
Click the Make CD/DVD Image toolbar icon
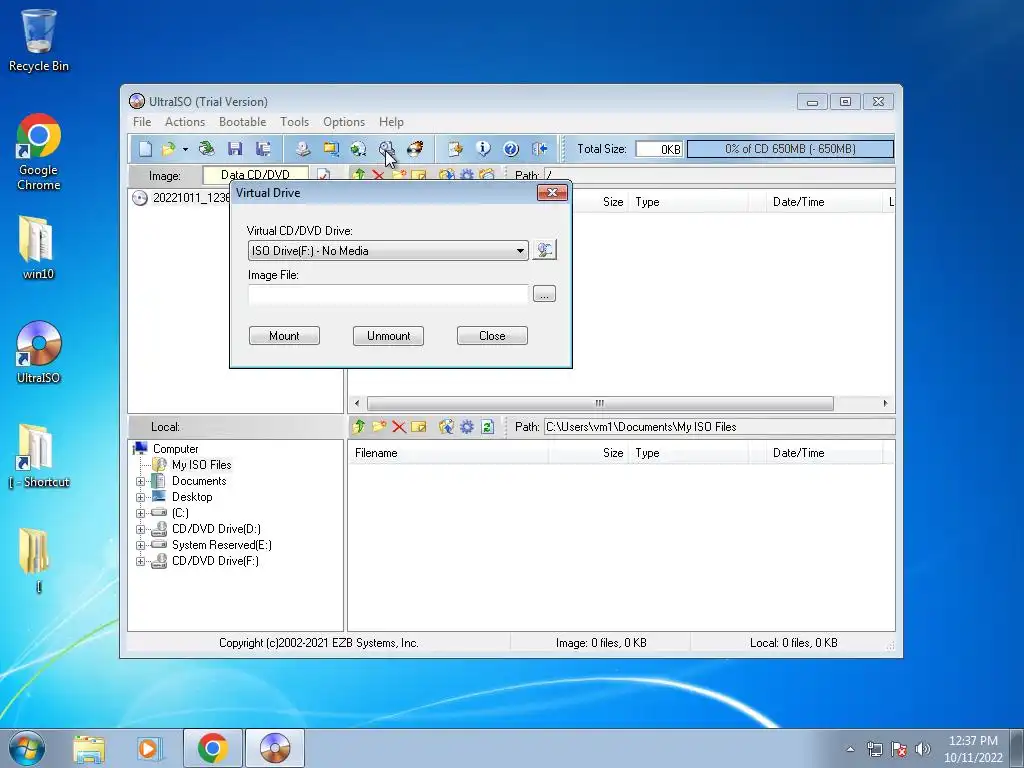coord(302,149)
